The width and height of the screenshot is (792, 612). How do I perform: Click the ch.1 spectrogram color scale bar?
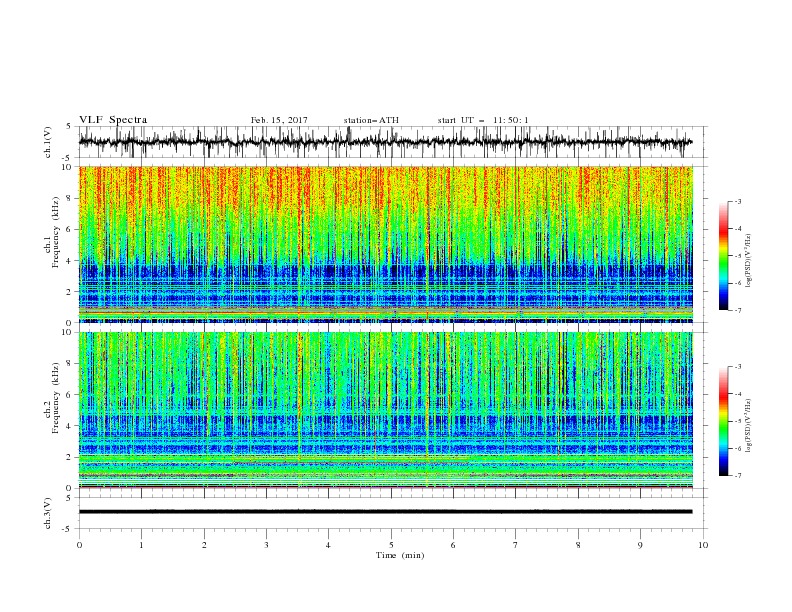click(x=724, y=256)
